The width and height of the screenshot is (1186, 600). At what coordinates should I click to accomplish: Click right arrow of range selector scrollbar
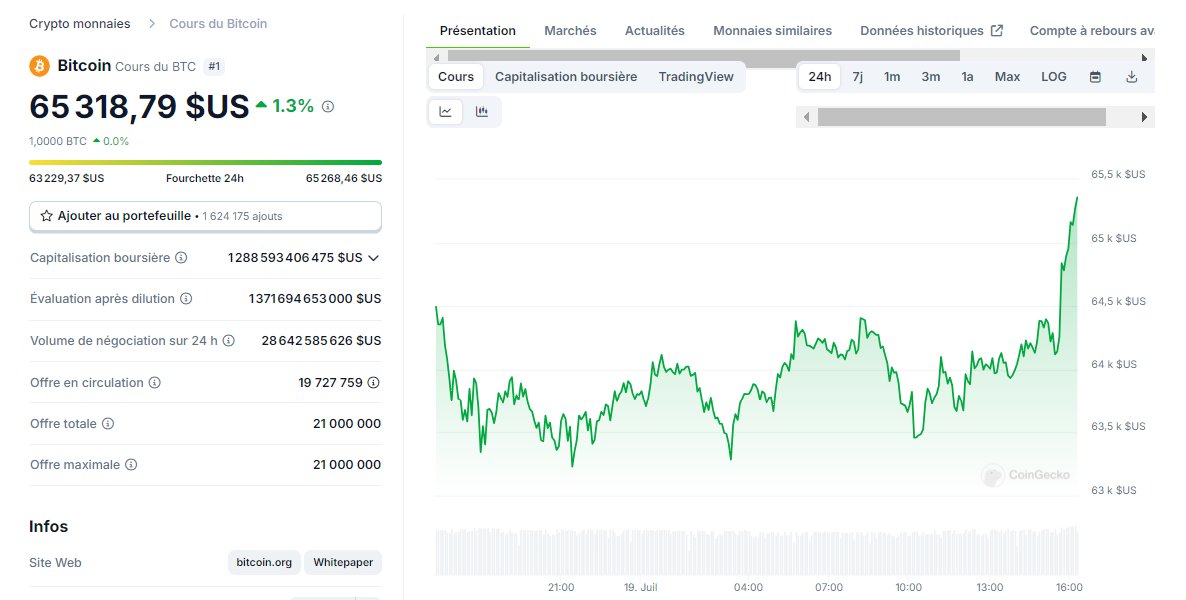coord(1144,117)
